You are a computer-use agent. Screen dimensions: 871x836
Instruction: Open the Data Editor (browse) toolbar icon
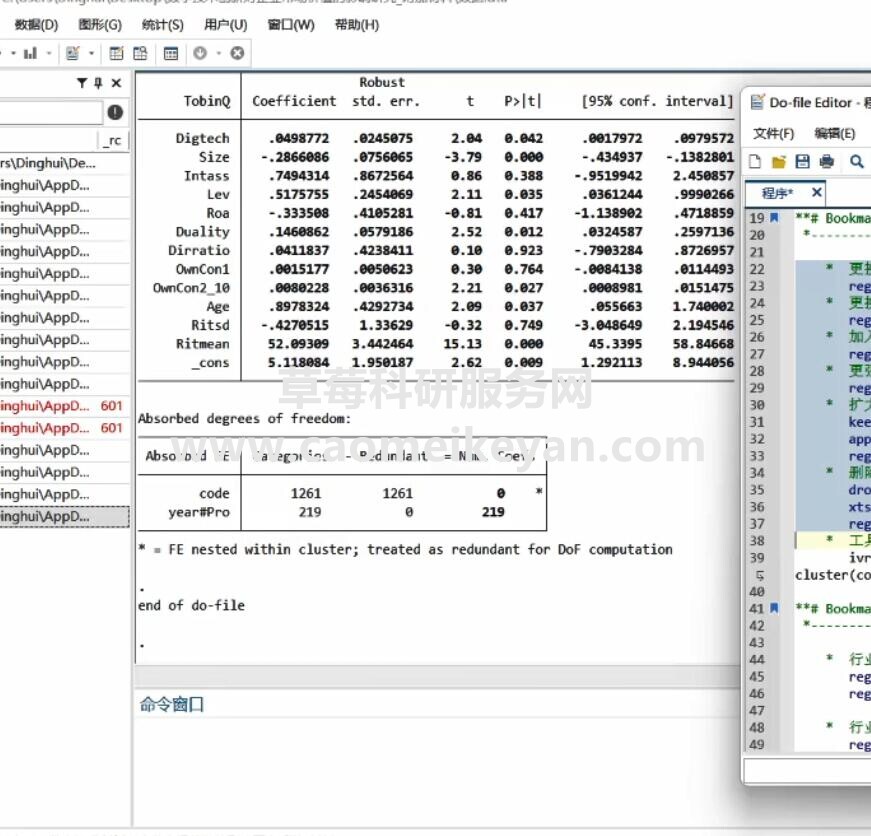[141, 53]
